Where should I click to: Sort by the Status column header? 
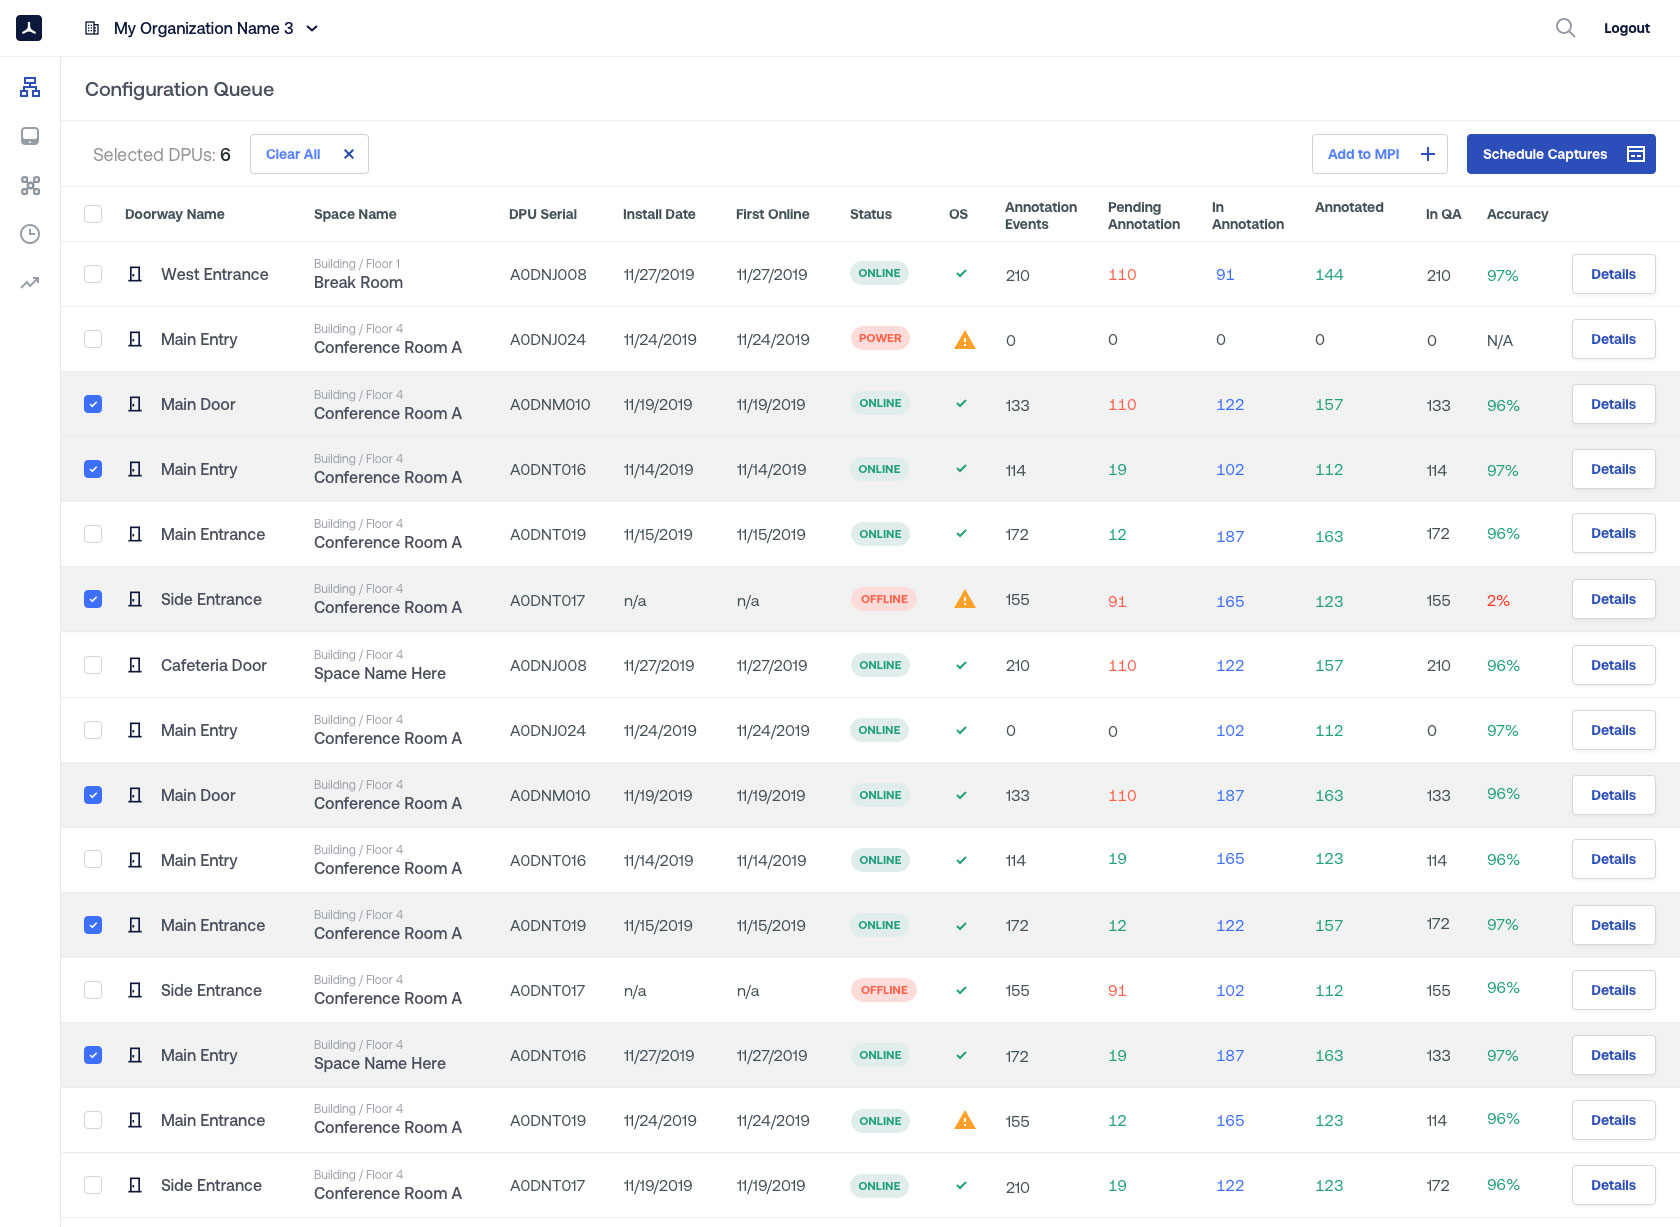point(870,214)
